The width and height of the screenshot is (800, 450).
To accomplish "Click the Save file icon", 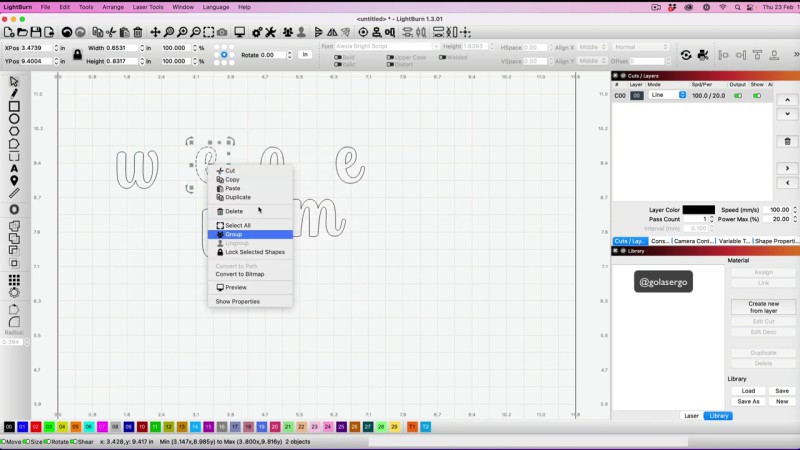I will [x=37, y=33].
